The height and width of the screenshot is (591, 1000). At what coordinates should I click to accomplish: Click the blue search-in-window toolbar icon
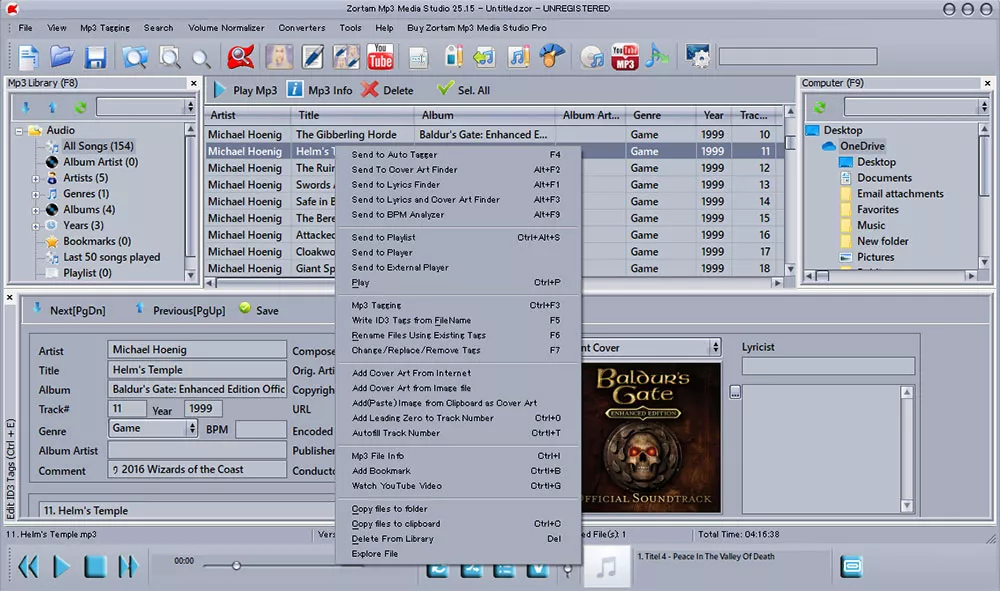[135, 57]
